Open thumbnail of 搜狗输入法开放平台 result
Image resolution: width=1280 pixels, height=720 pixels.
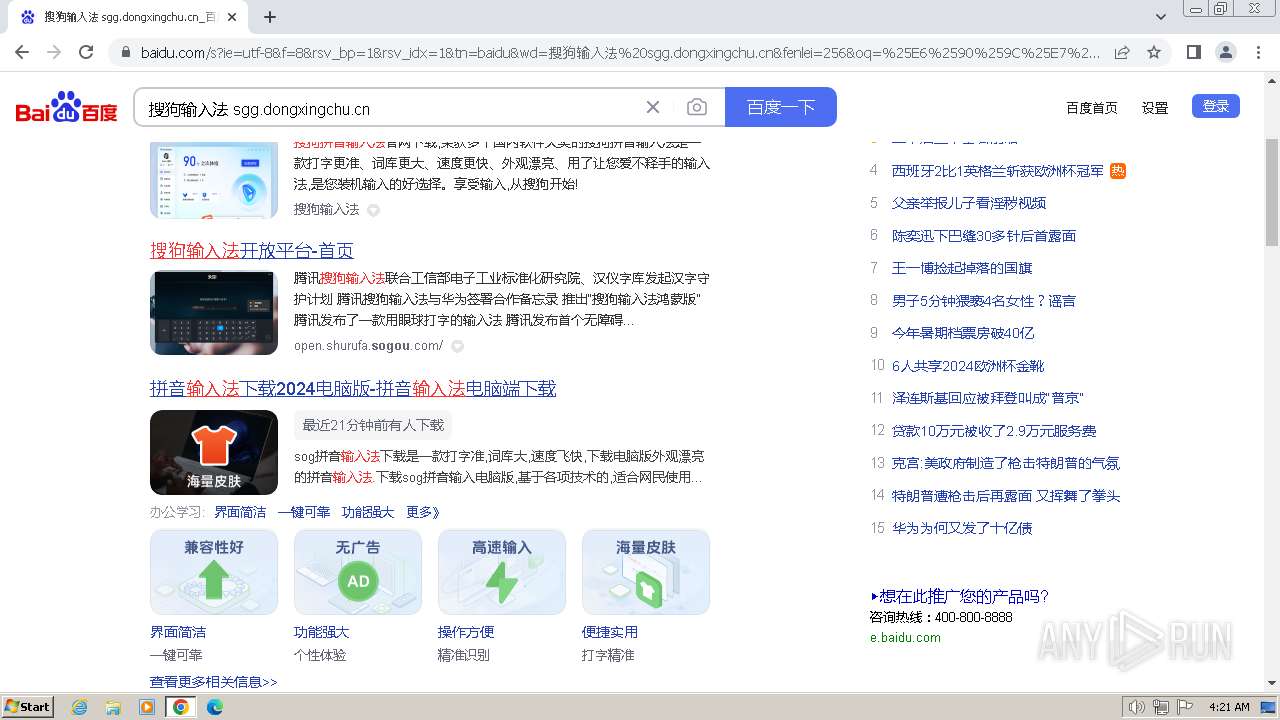click(214, 312)
